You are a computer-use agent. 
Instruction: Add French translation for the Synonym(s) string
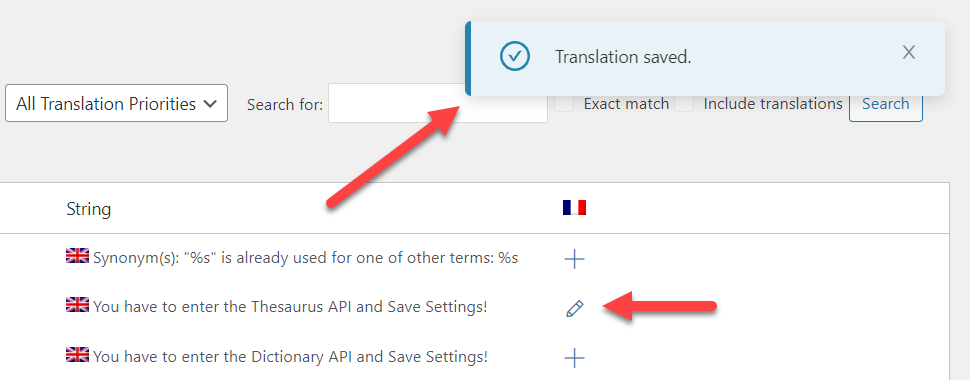574,259
